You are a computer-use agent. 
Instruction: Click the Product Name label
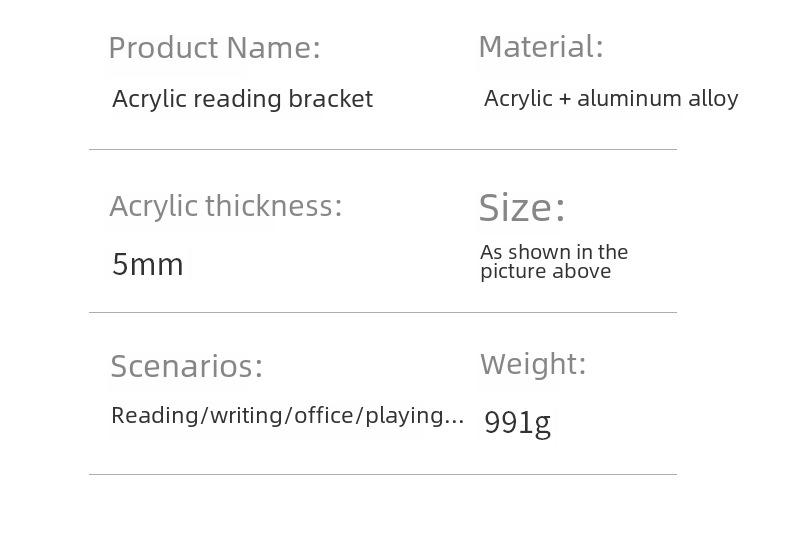pos(215,49)
